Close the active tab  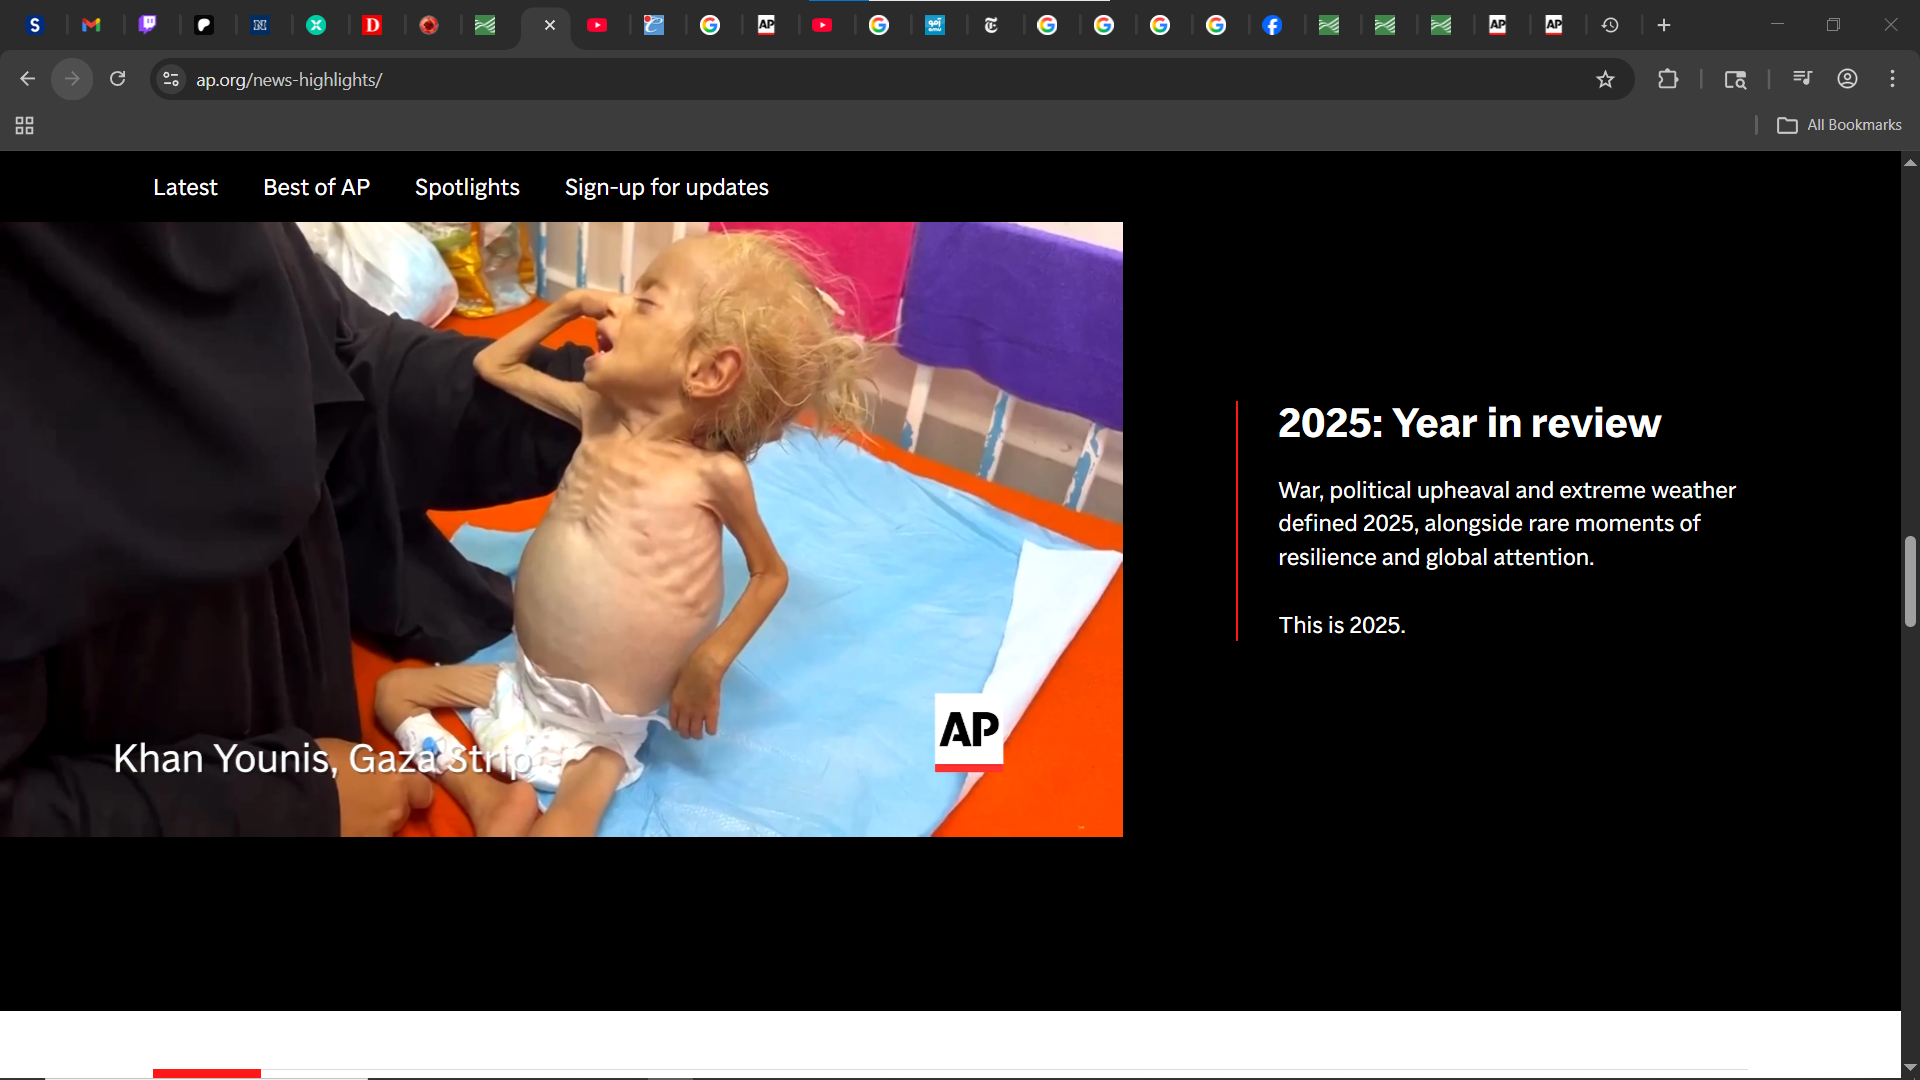tap(549, 25)
